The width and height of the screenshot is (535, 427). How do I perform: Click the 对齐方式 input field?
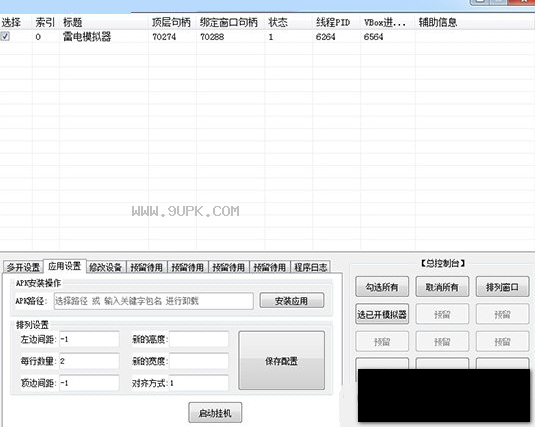coord(199,383)
